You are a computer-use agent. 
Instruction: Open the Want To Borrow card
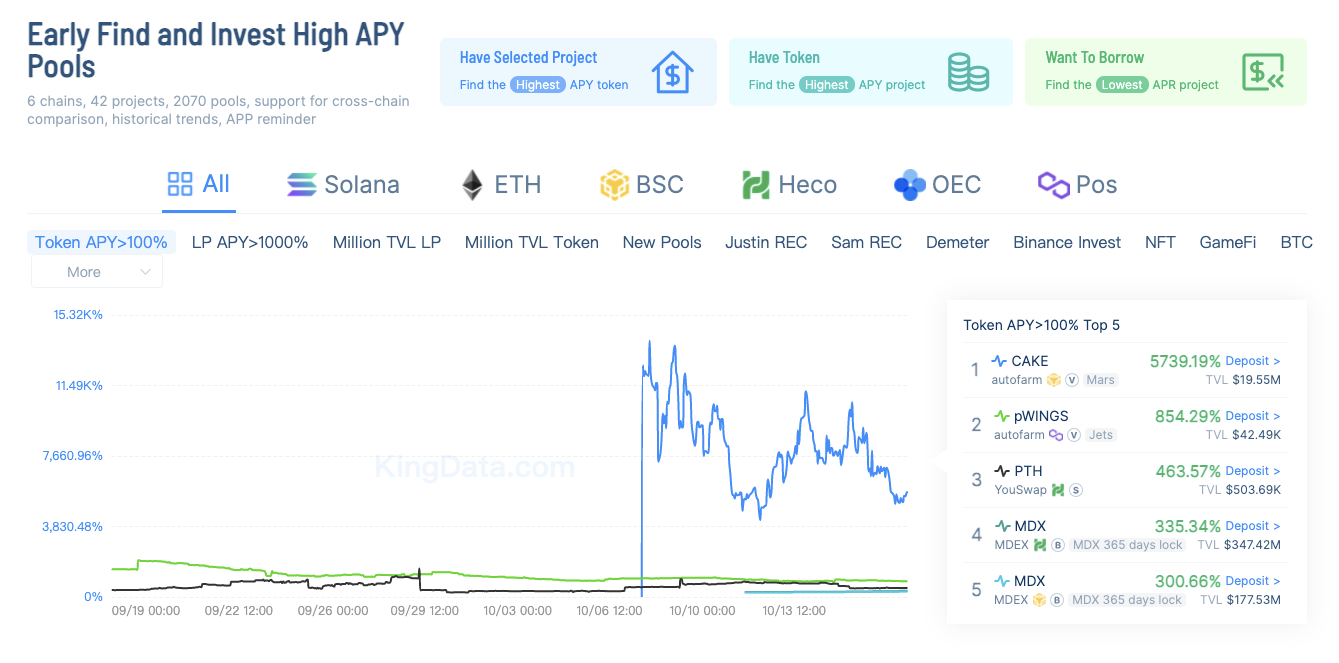(1166, 72)
